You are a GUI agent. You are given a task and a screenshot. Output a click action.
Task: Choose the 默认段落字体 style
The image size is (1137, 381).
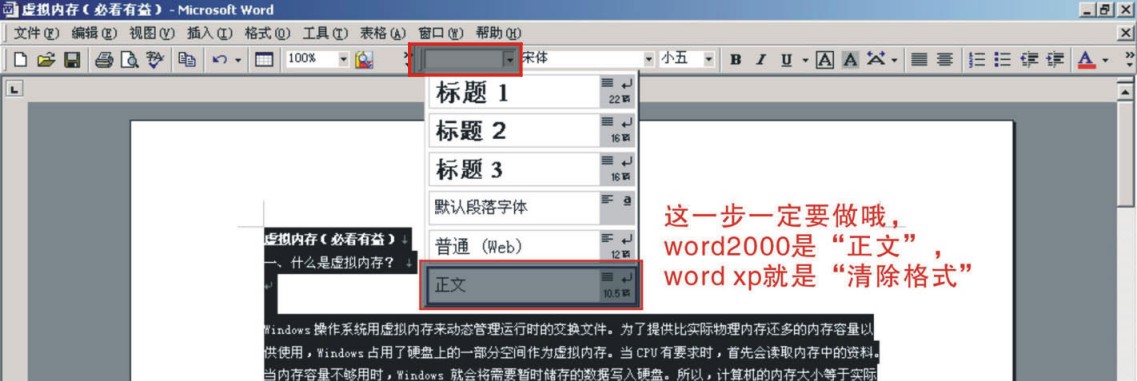coord(532,208)
